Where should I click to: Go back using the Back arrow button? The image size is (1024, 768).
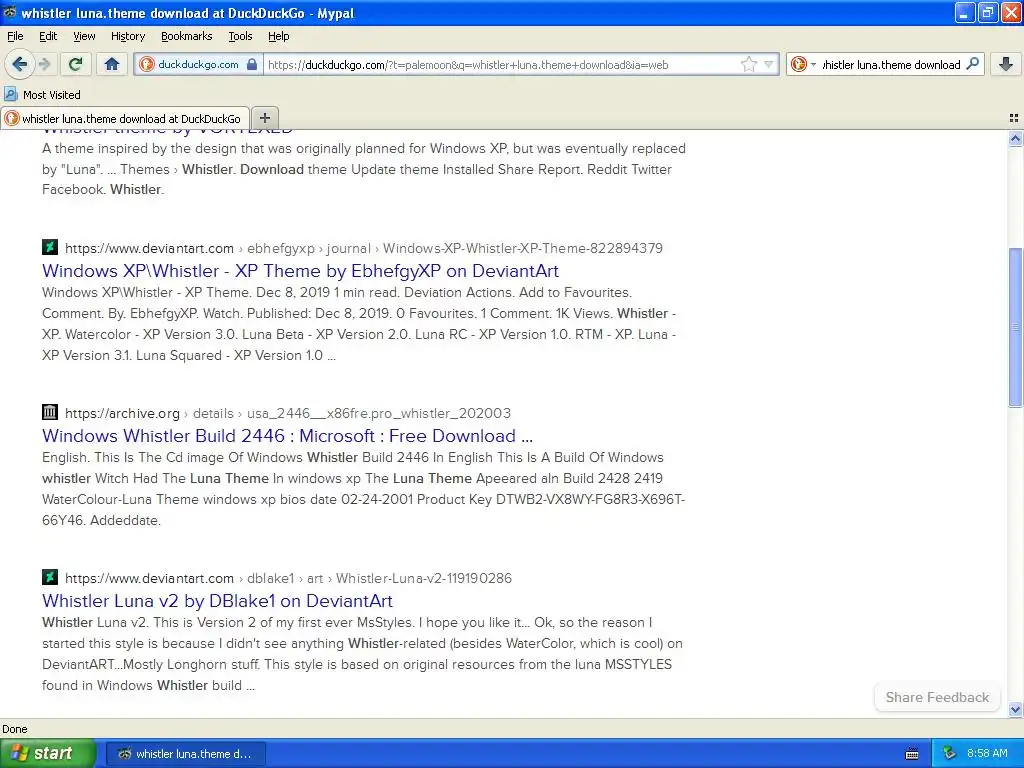[20, 64]
